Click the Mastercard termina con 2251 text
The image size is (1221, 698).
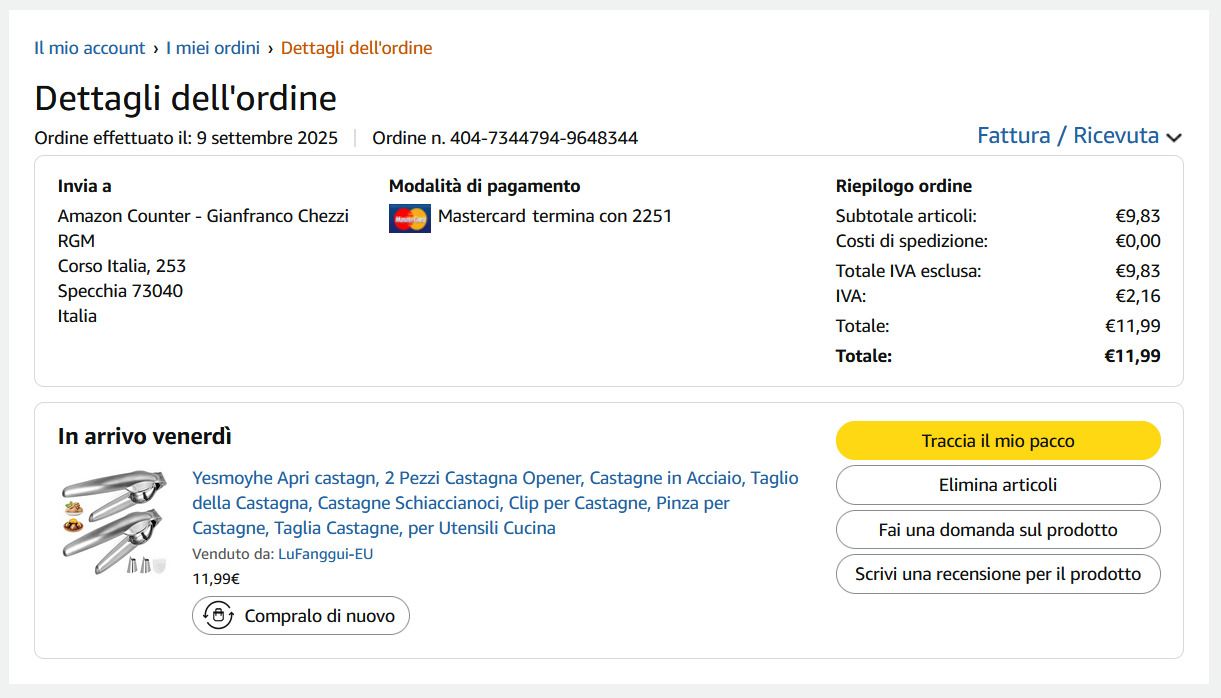[x=555, y=216]
